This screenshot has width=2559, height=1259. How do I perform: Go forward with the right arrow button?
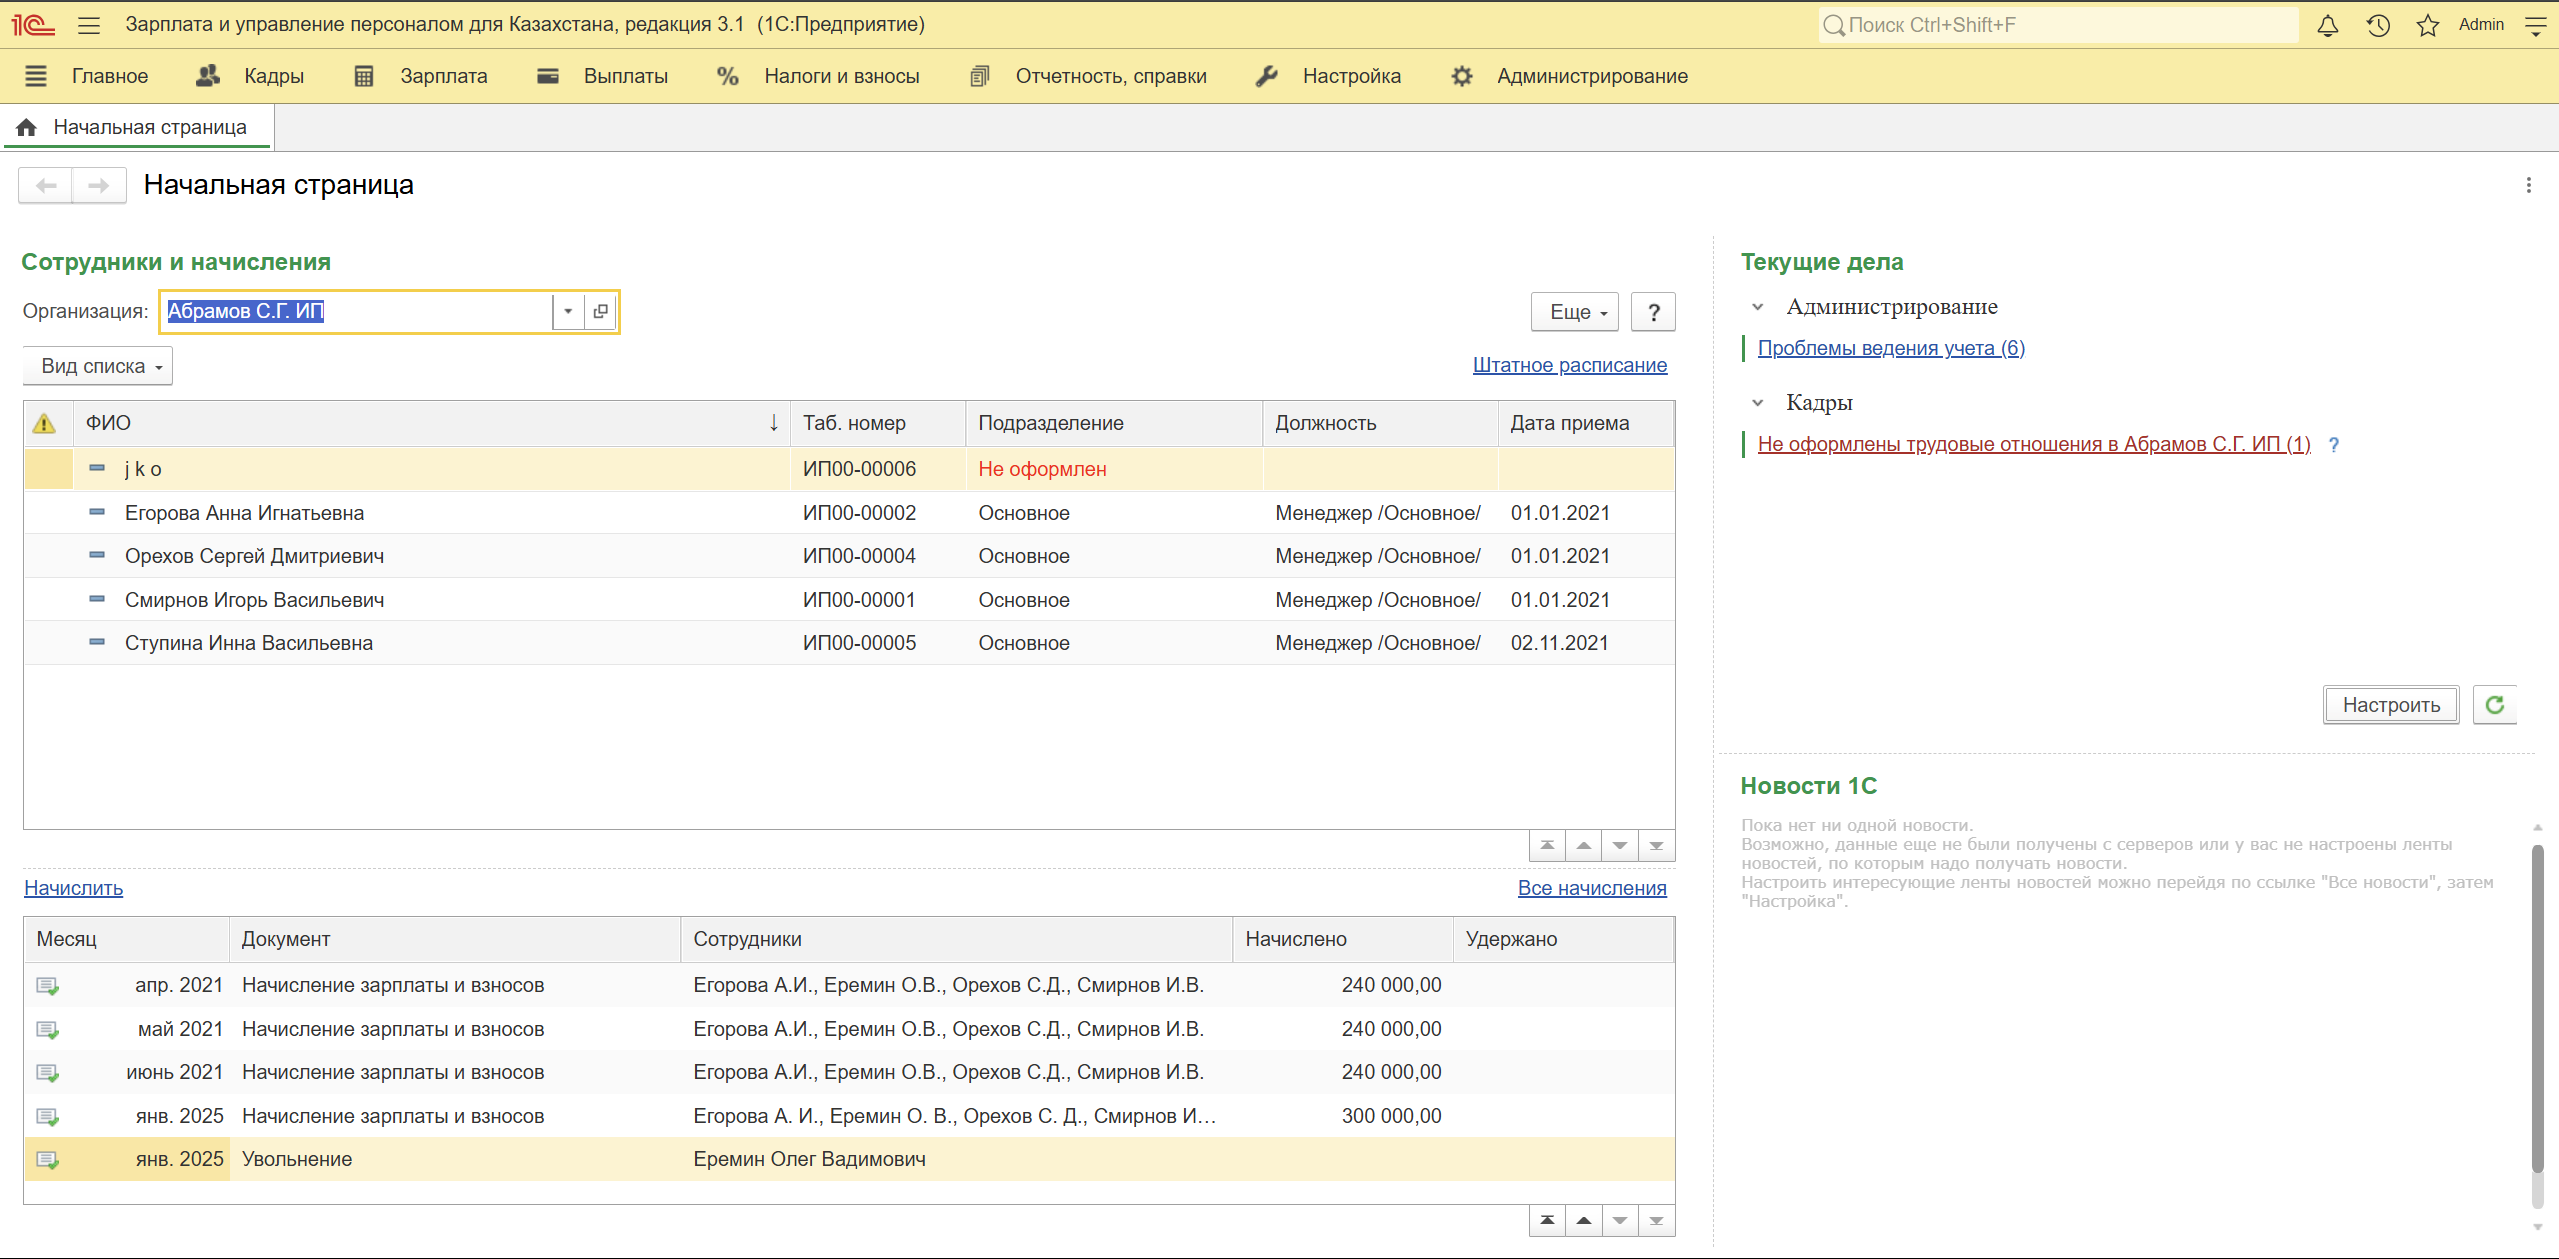click(98, 185)
